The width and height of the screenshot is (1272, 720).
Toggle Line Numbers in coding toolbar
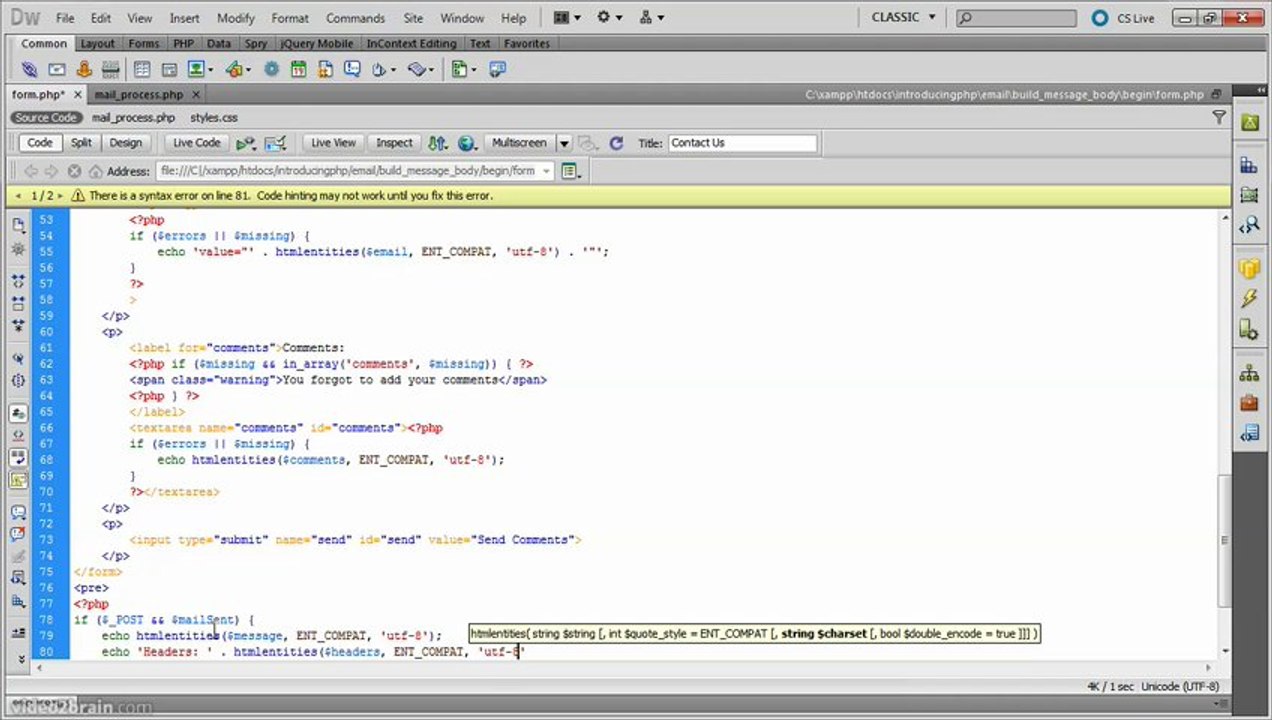18,413
